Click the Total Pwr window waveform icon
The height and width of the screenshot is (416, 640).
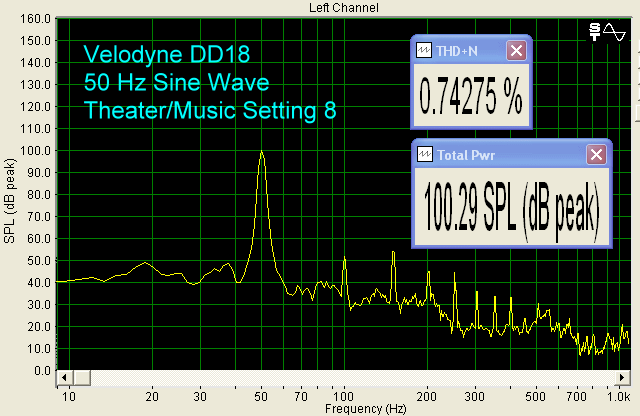pyautogui.click(x=424, y=155)
